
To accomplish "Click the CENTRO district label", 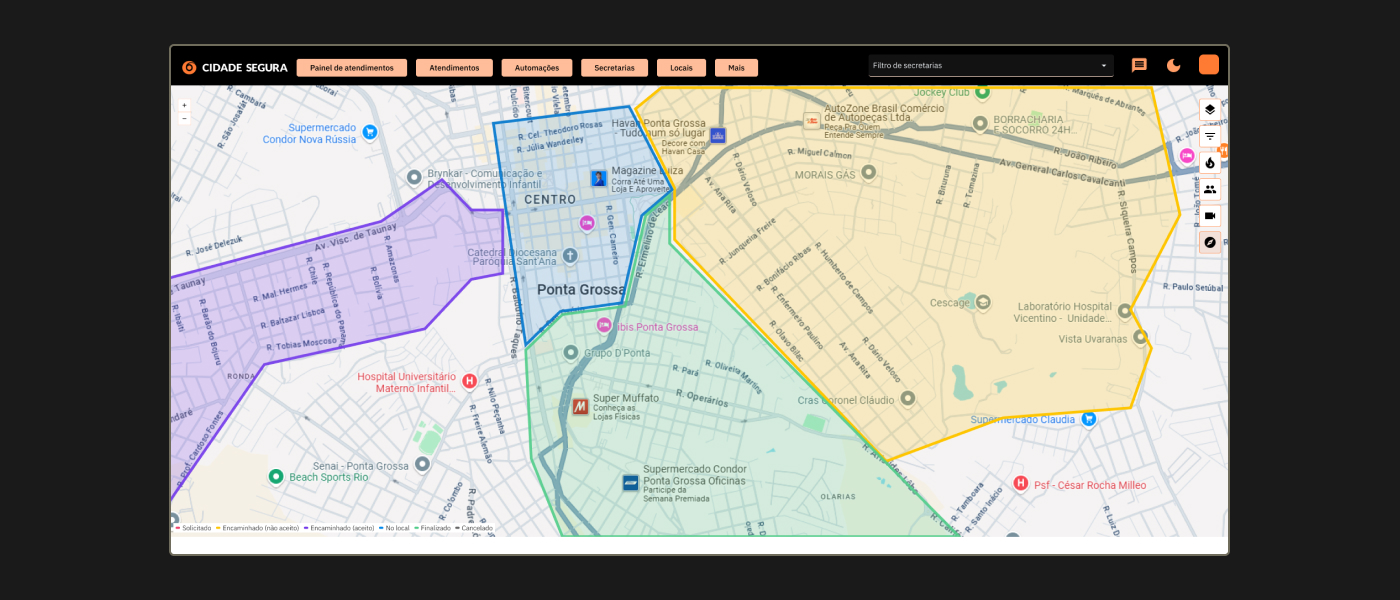I will click(550, 200).
